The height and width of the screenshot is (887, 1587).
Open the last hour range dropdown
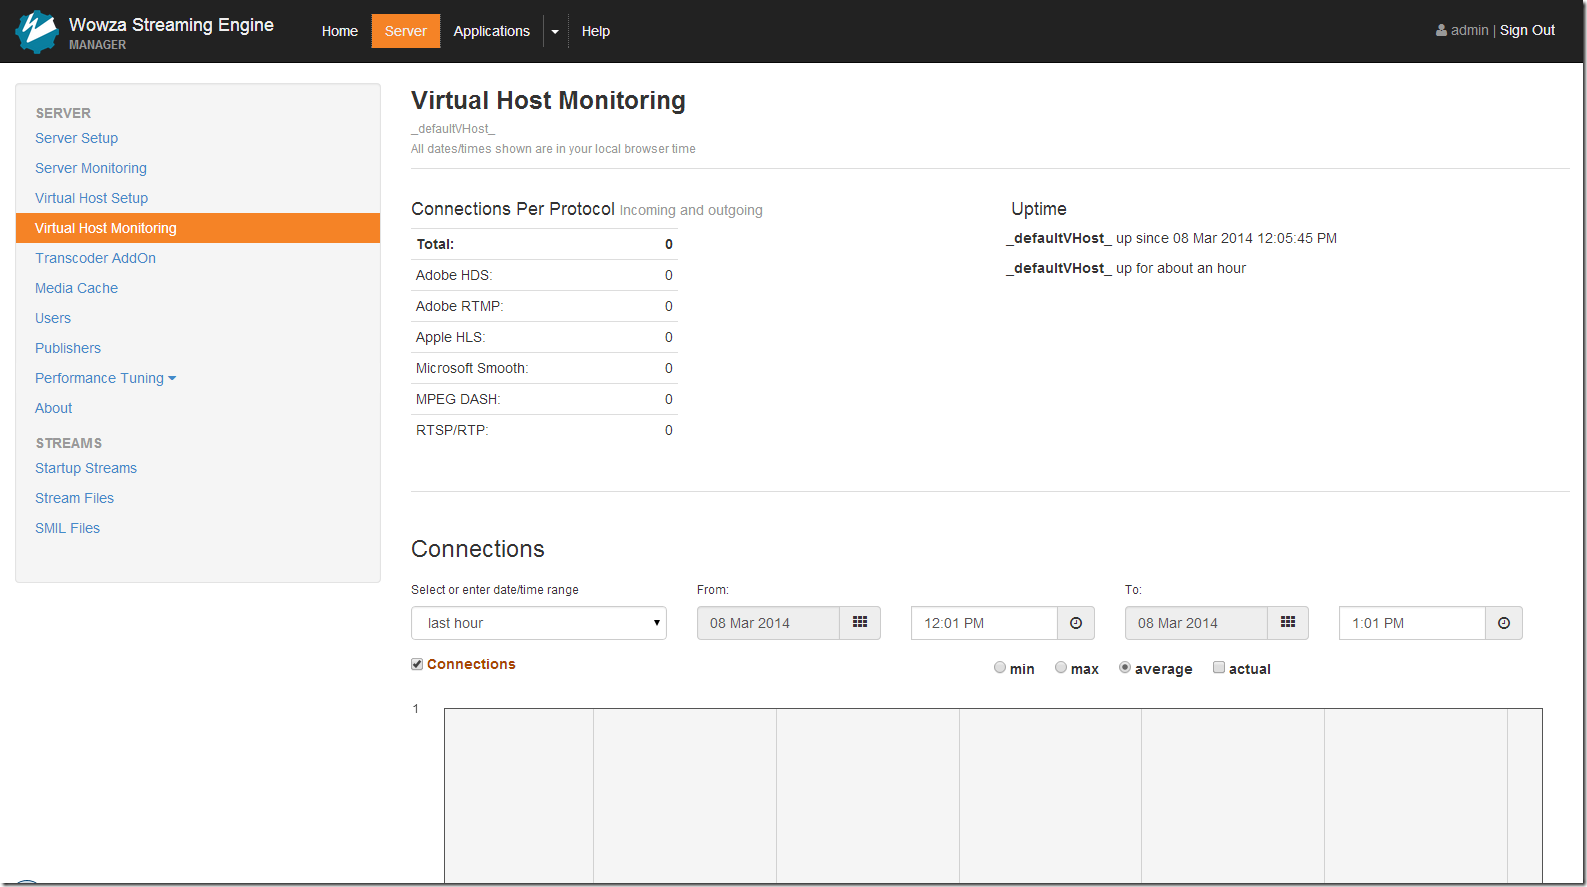coord(539,623)
